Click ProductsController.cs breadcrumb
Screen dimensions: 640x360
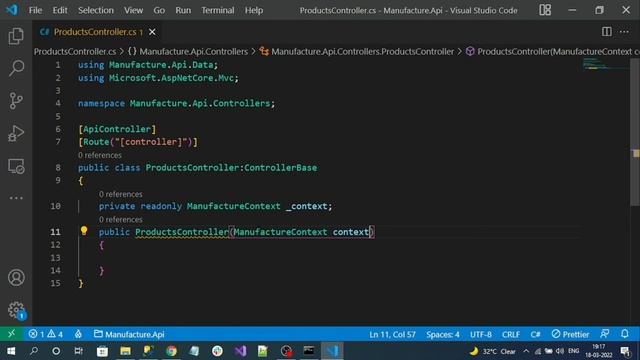point(75,51)
